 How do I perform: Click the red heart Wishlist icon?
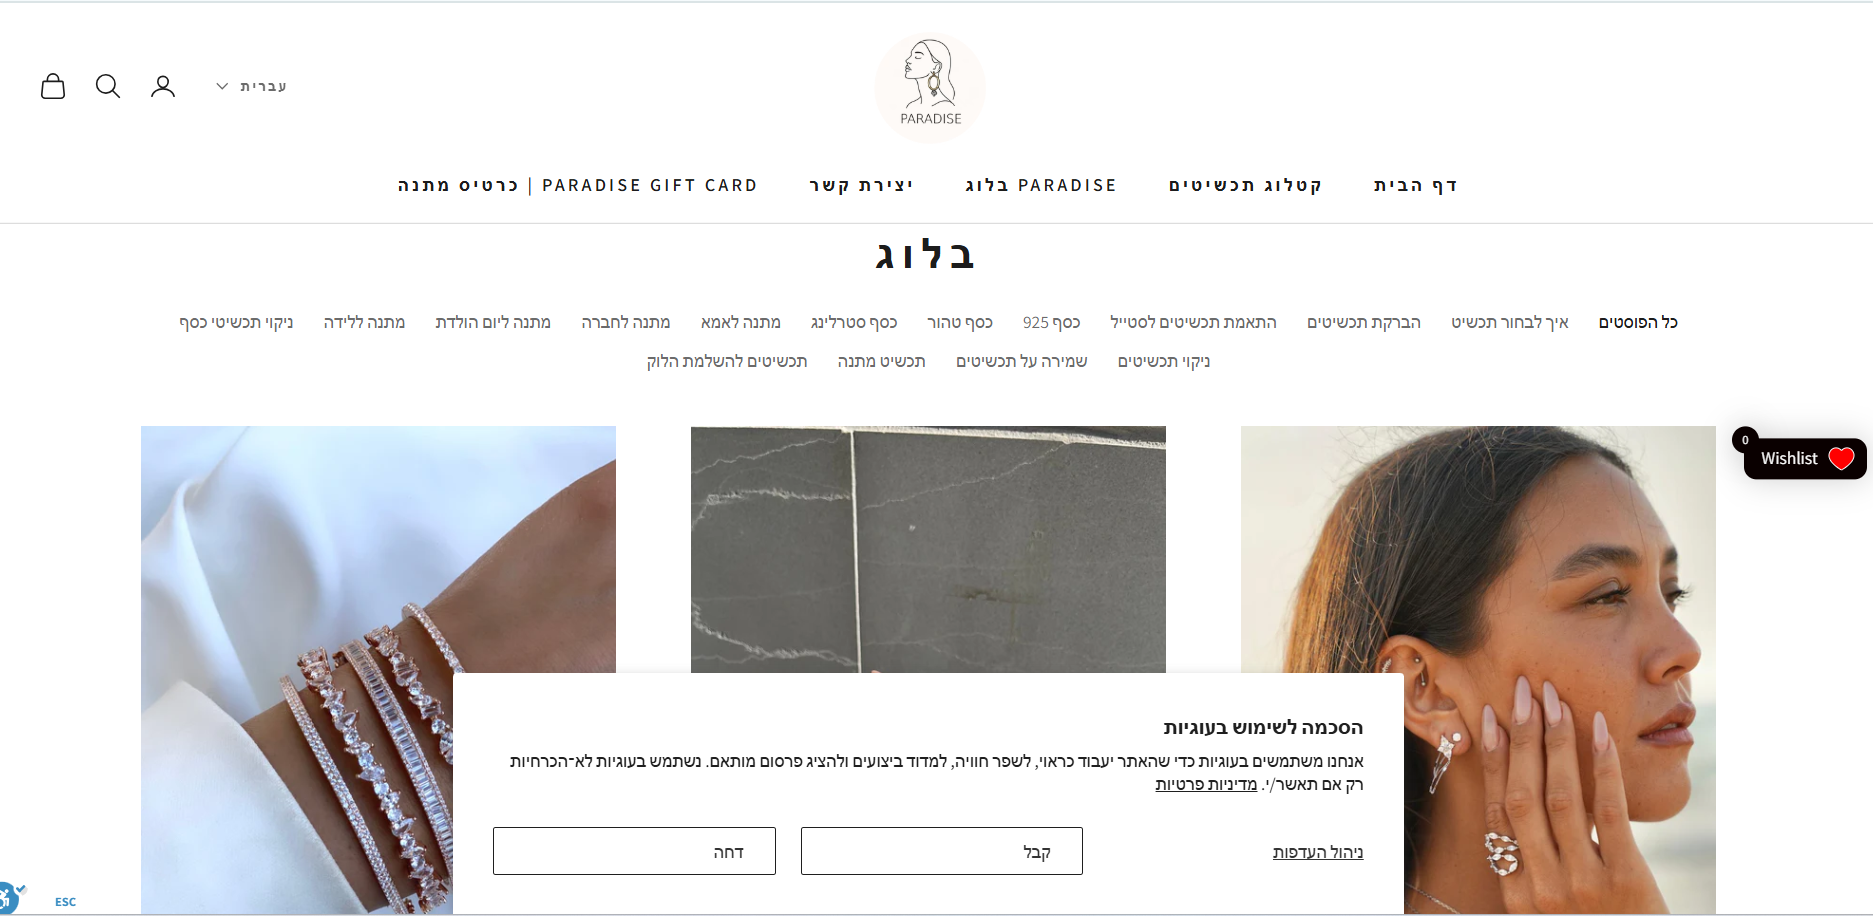pos(1841,458)
